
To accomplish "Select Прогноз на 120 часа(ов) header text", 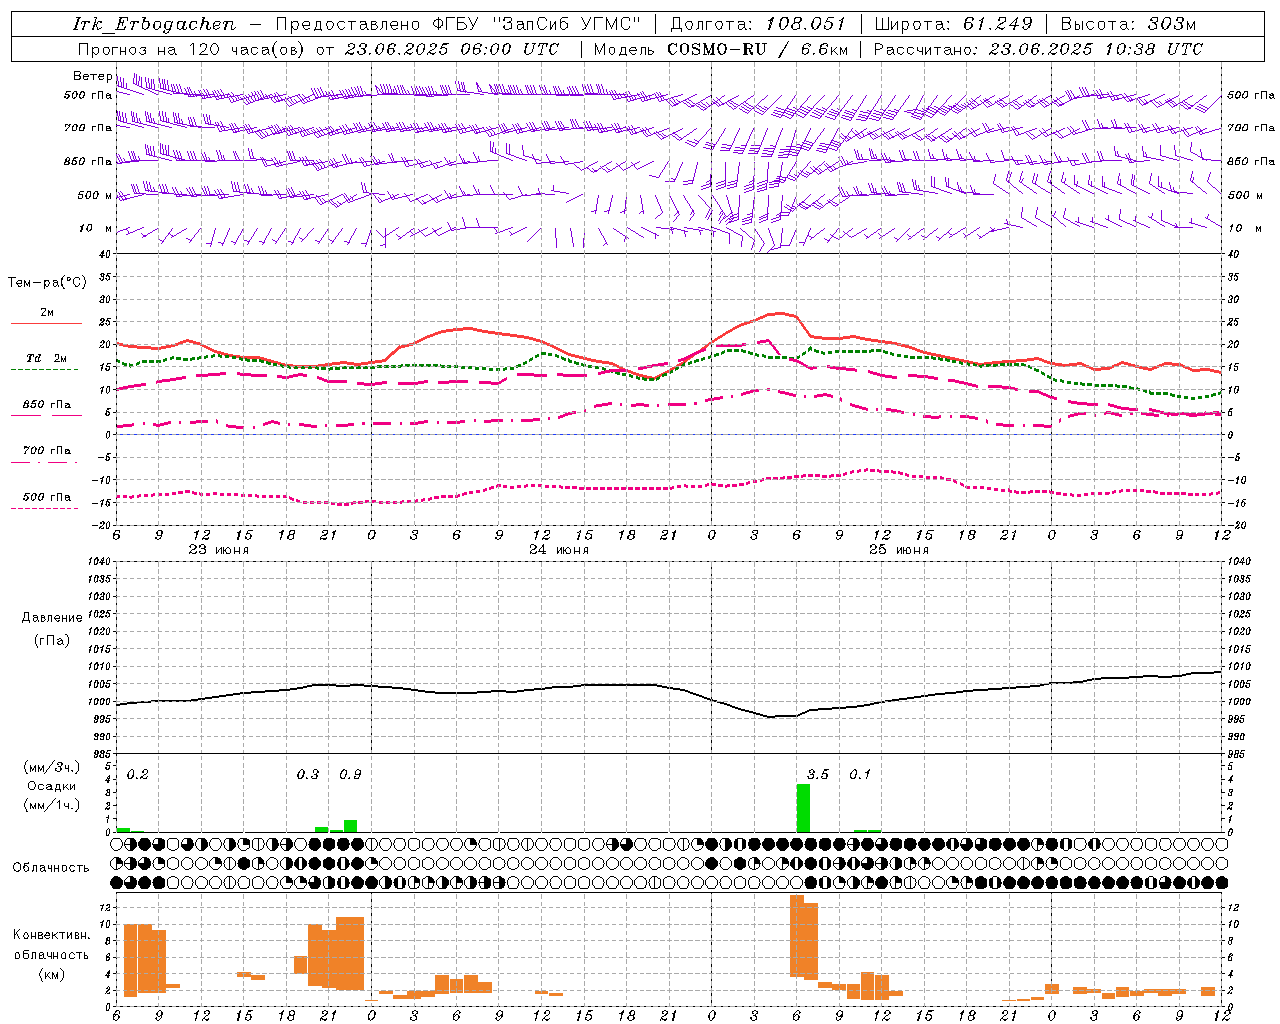I will pos(192,49).
